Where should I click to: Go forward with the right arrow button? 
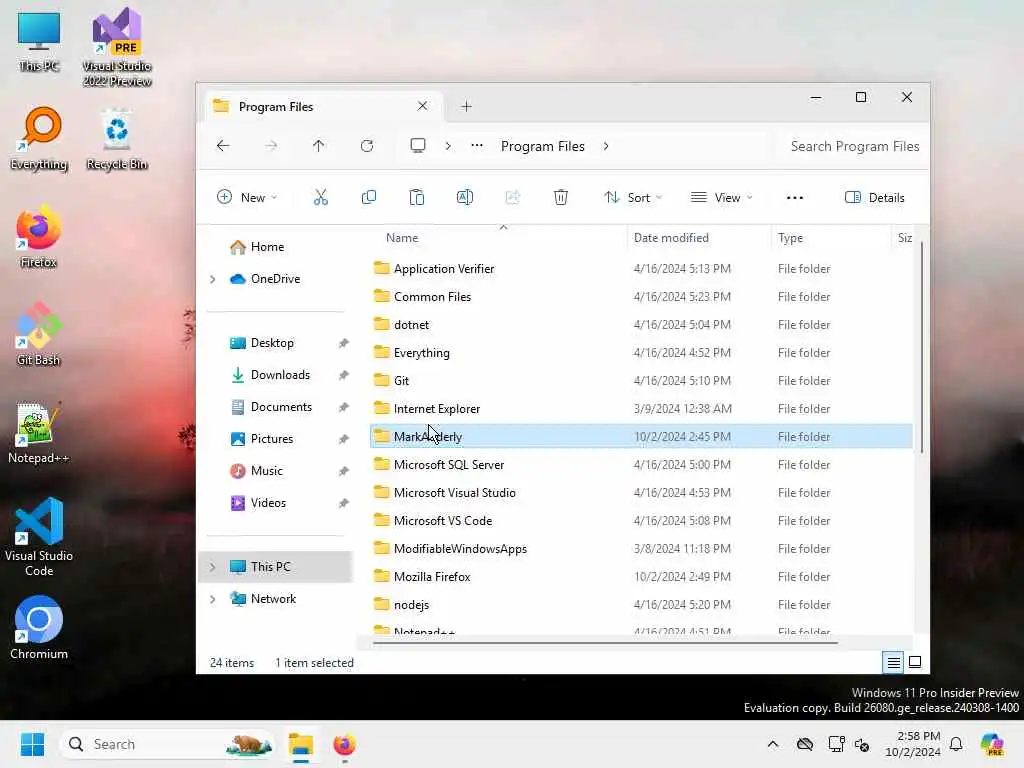pos(271,146)
